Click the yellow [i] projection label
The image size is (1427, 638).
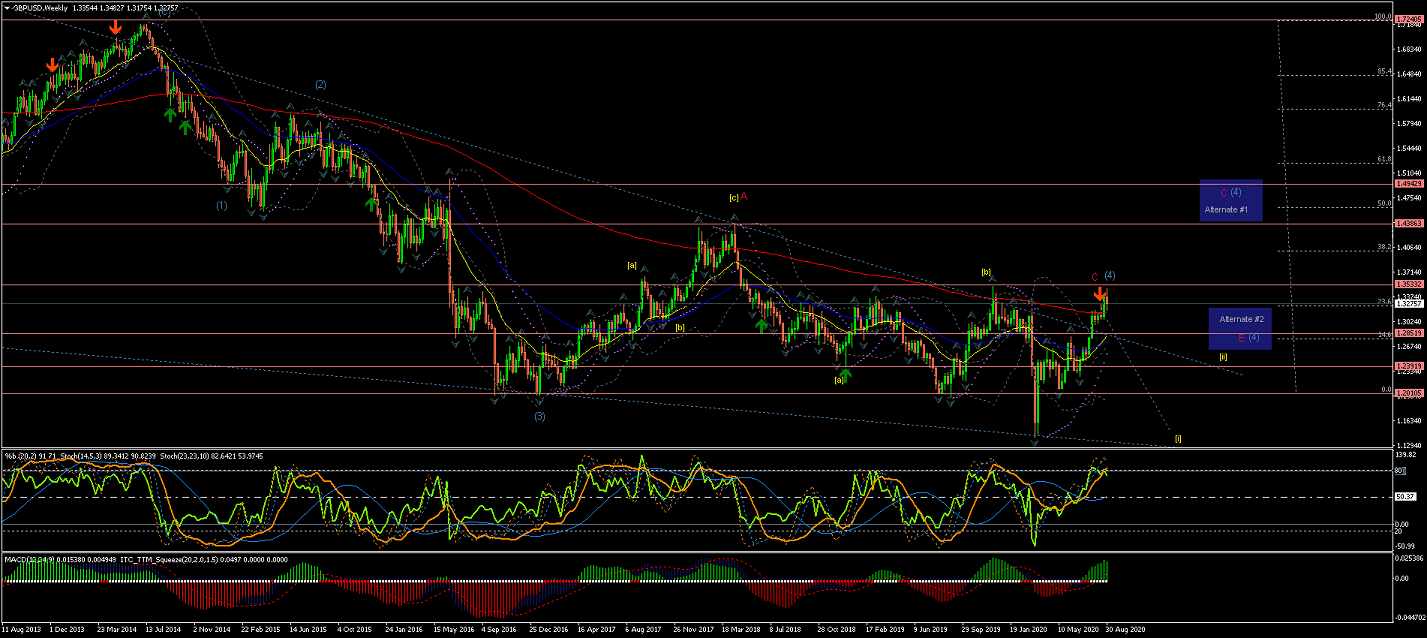click(x=1178, y=438)
